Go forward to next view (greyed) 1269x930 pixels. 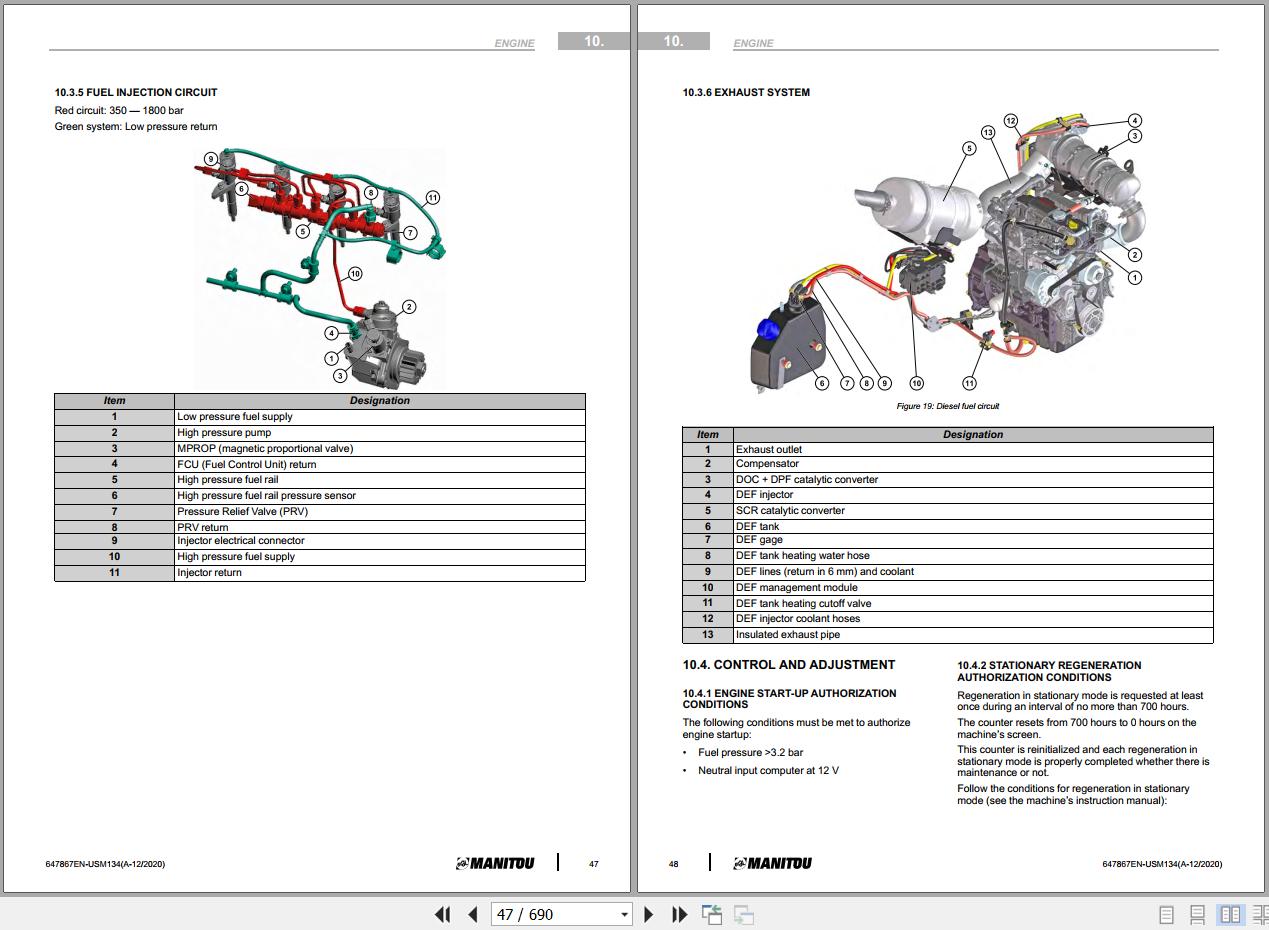click(744, 914)
